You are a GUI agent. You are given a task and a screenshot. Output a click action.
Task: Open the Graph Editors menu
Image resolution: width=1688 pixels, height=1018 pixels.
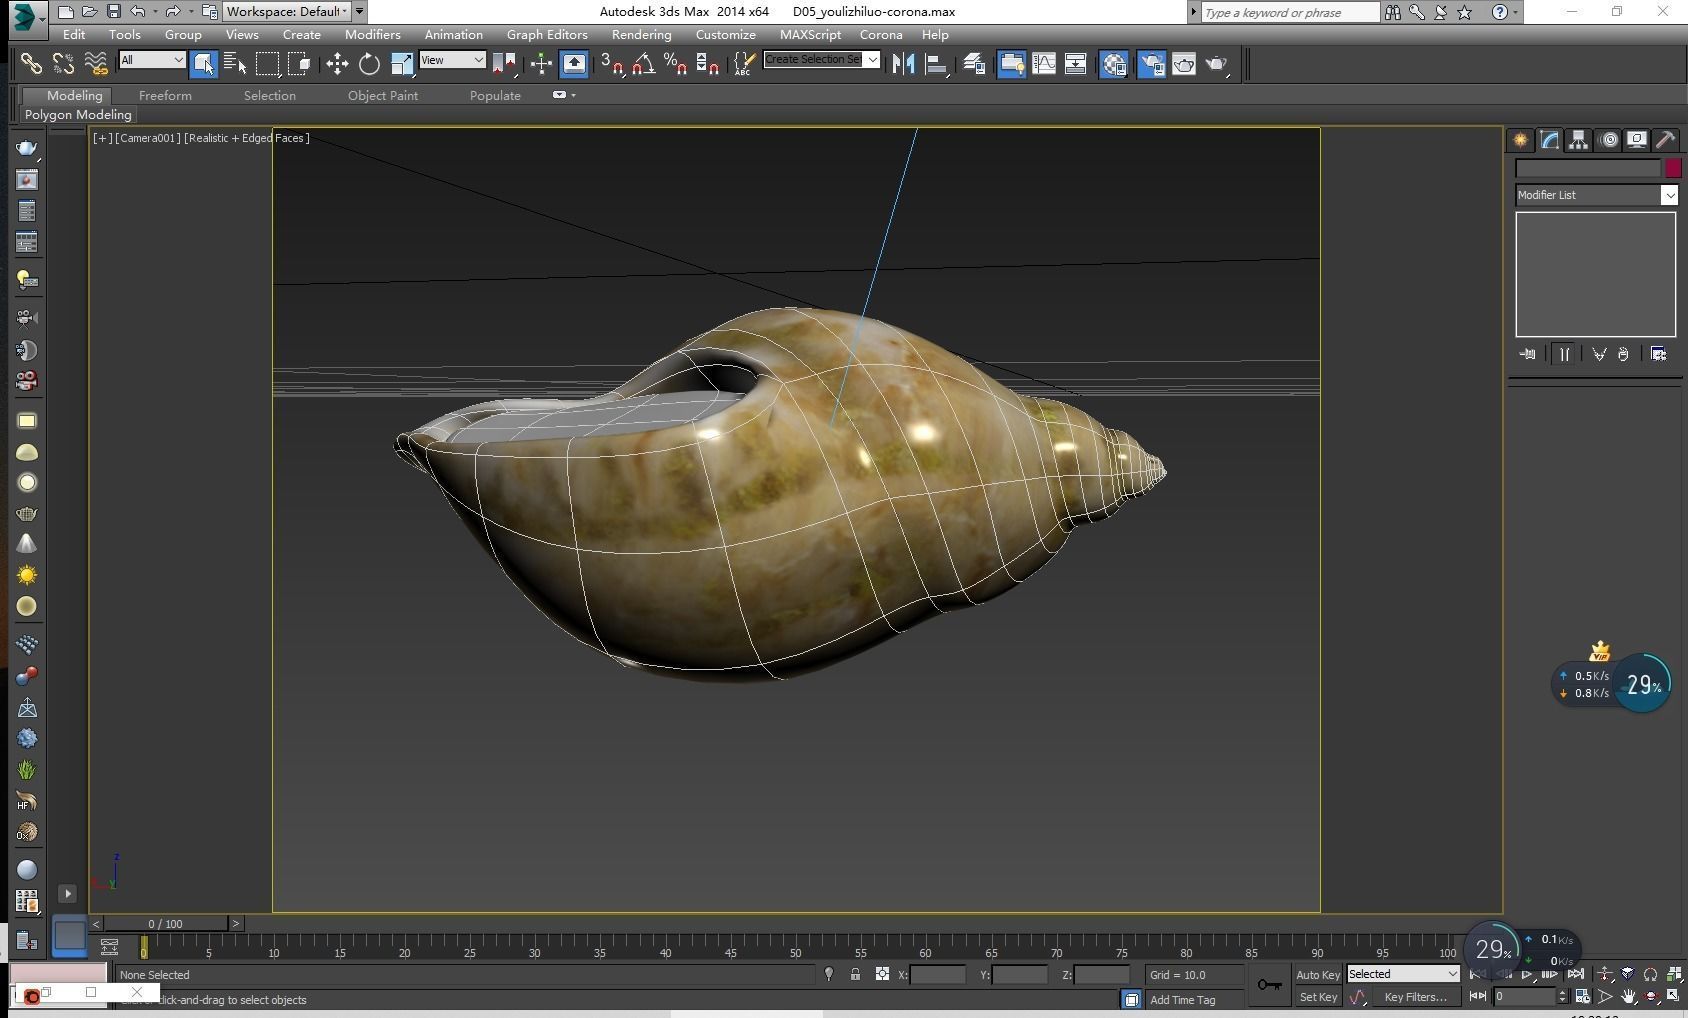point(547,34)
